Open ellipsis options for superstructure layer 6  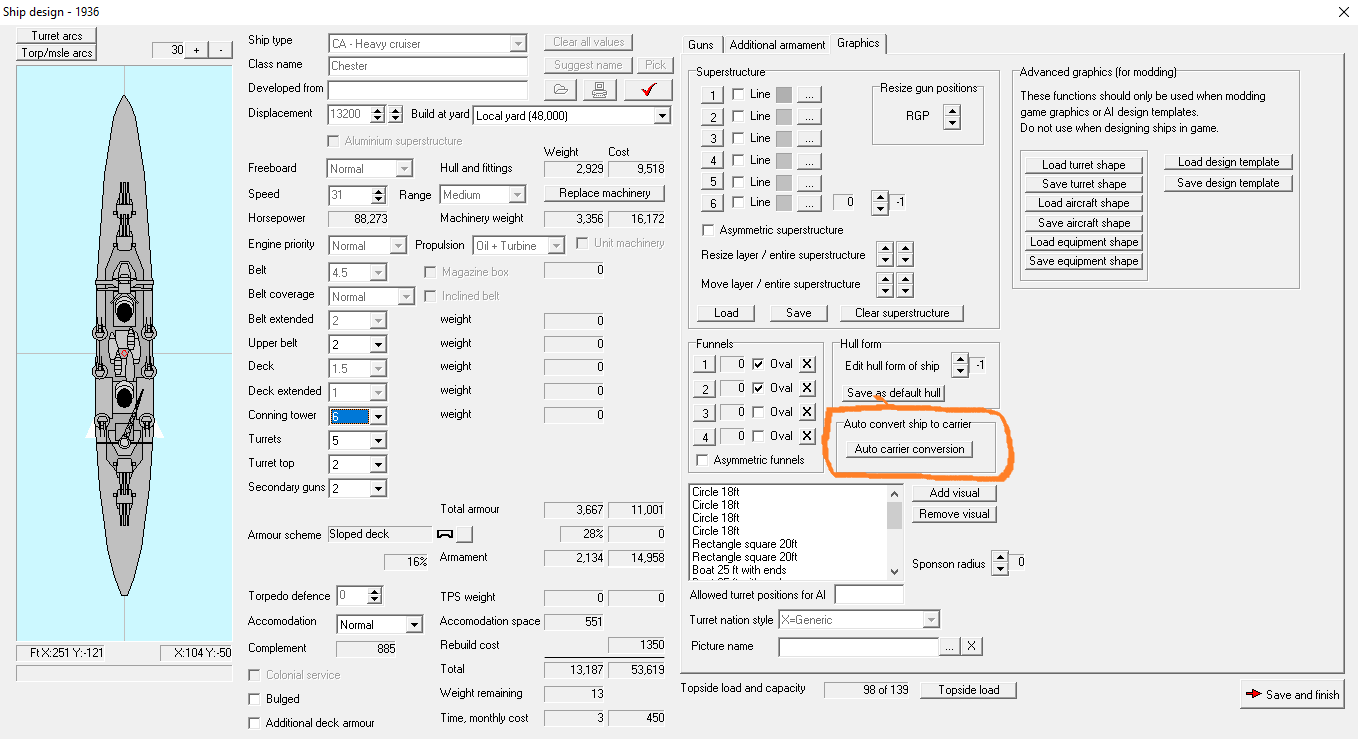click(809, 203)
